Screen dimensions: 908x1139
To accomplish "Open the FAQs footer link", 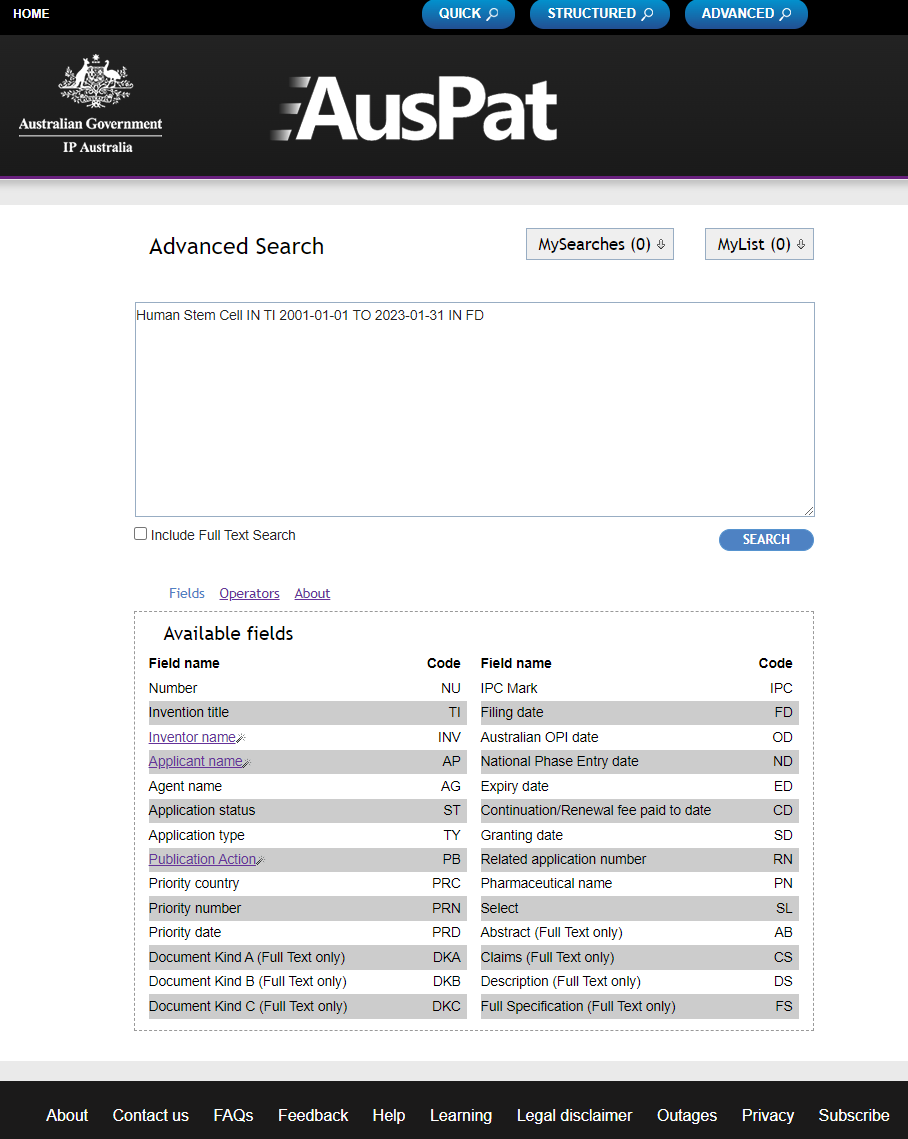I will [x=233, y=1115].
